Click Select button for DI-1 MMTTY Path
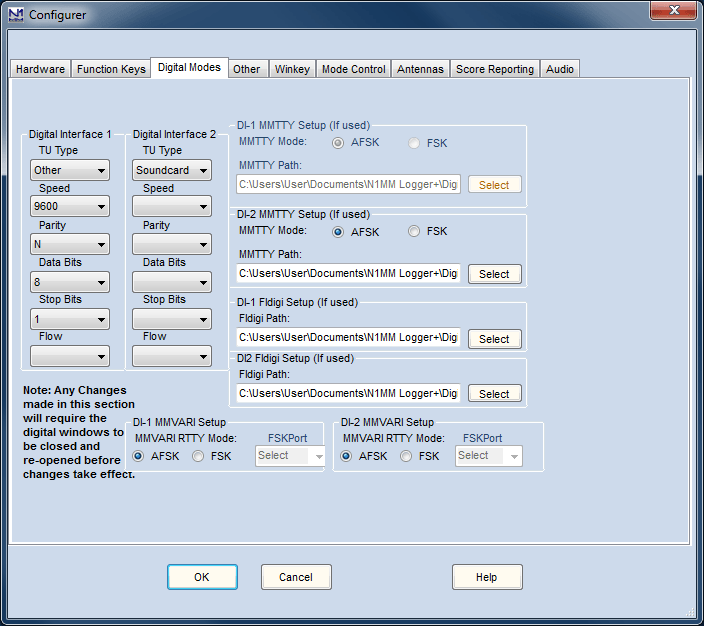 [x=494, y=185]
